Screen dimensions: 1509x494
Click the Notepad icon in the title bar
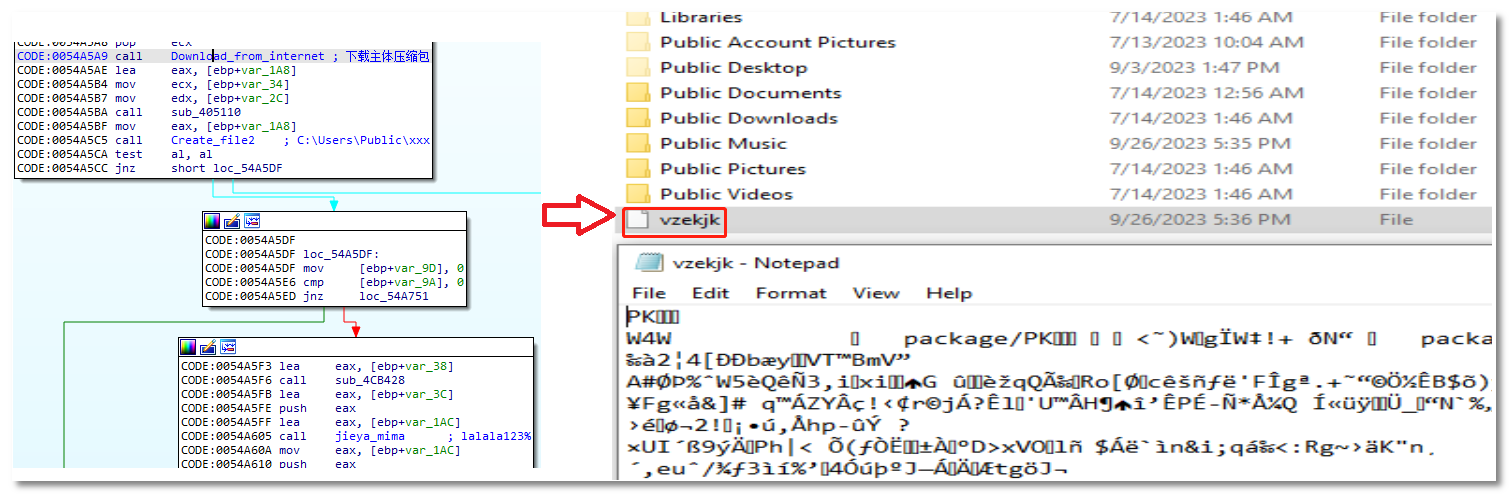tap(649, 263)
